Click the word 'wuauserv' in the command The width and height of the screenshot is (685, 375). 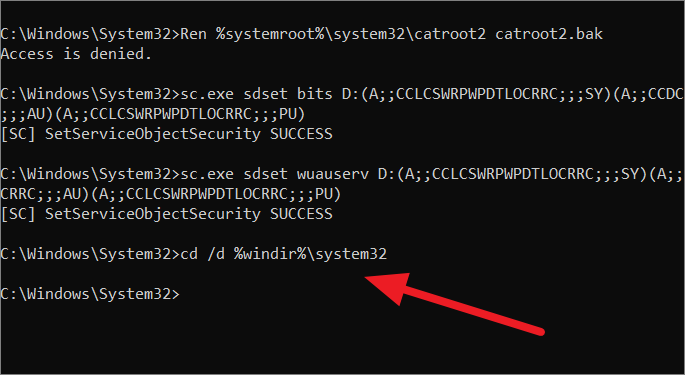[333, 174]
